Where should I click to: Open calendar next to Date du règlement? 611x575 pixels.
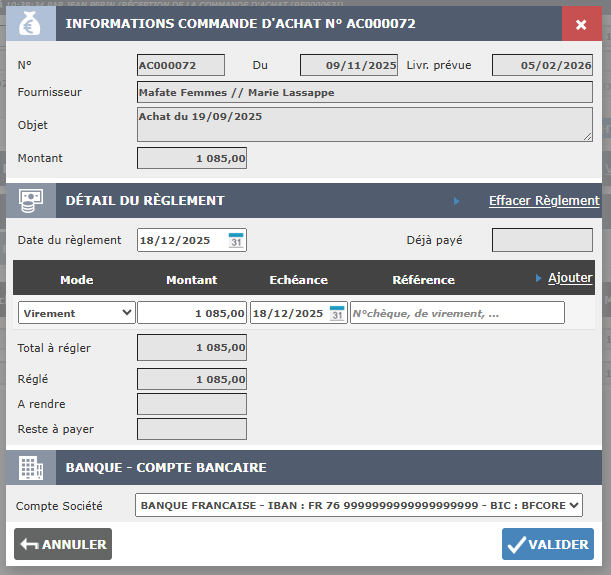(236, 240)
